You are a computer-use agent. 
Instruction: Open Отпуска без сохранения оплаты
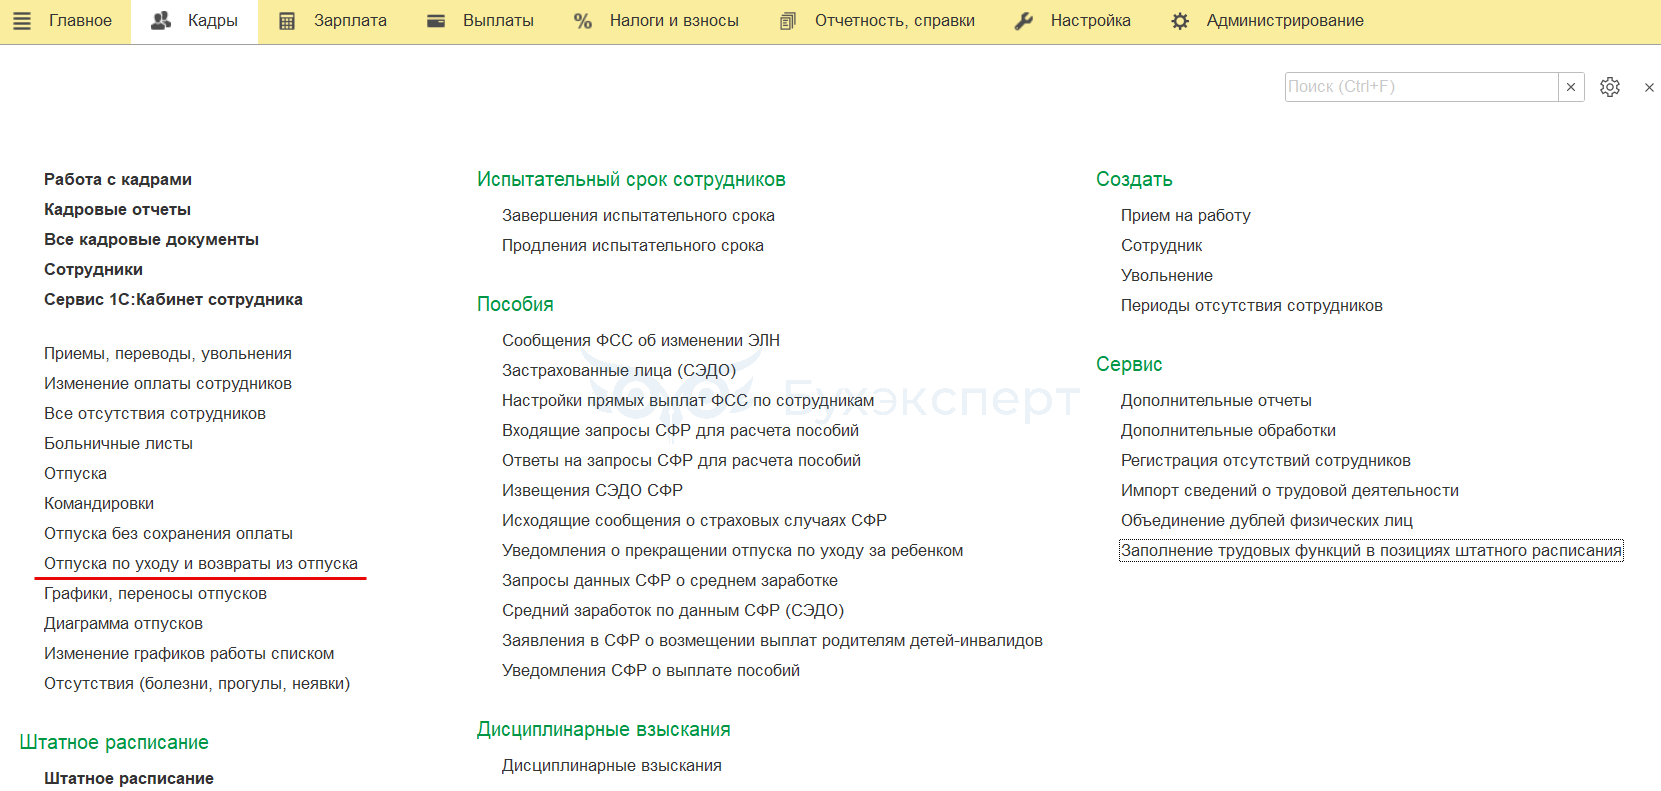[x=168, y=534]
